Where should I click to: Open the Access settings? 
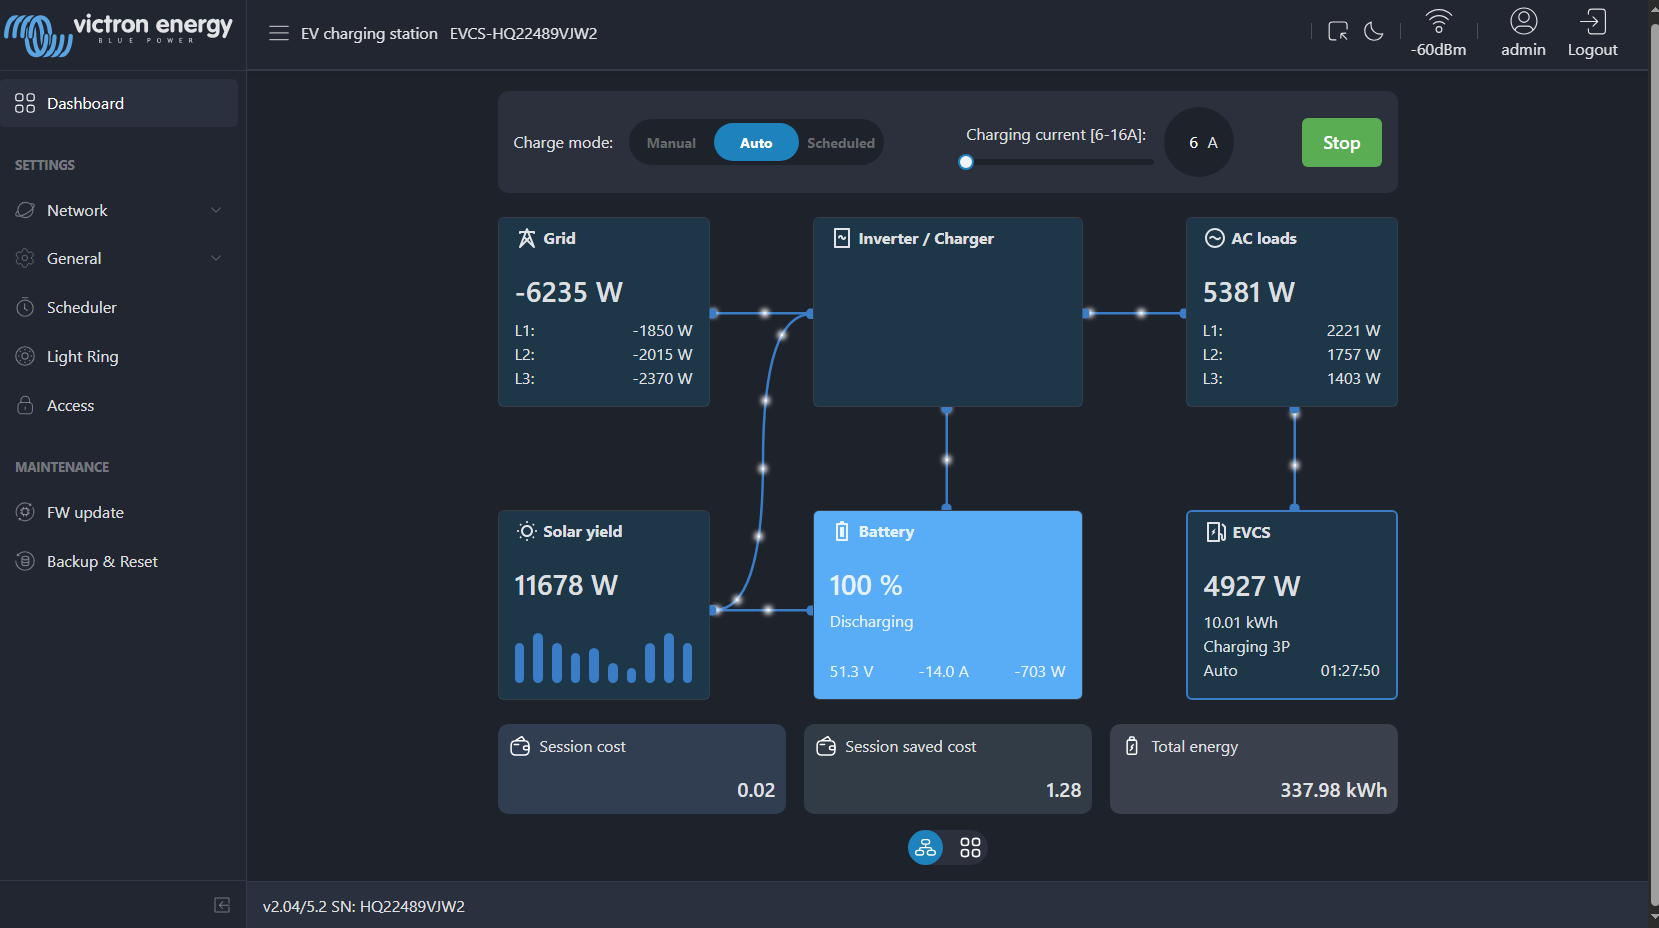pyautogui.click(x=119, y=405)
